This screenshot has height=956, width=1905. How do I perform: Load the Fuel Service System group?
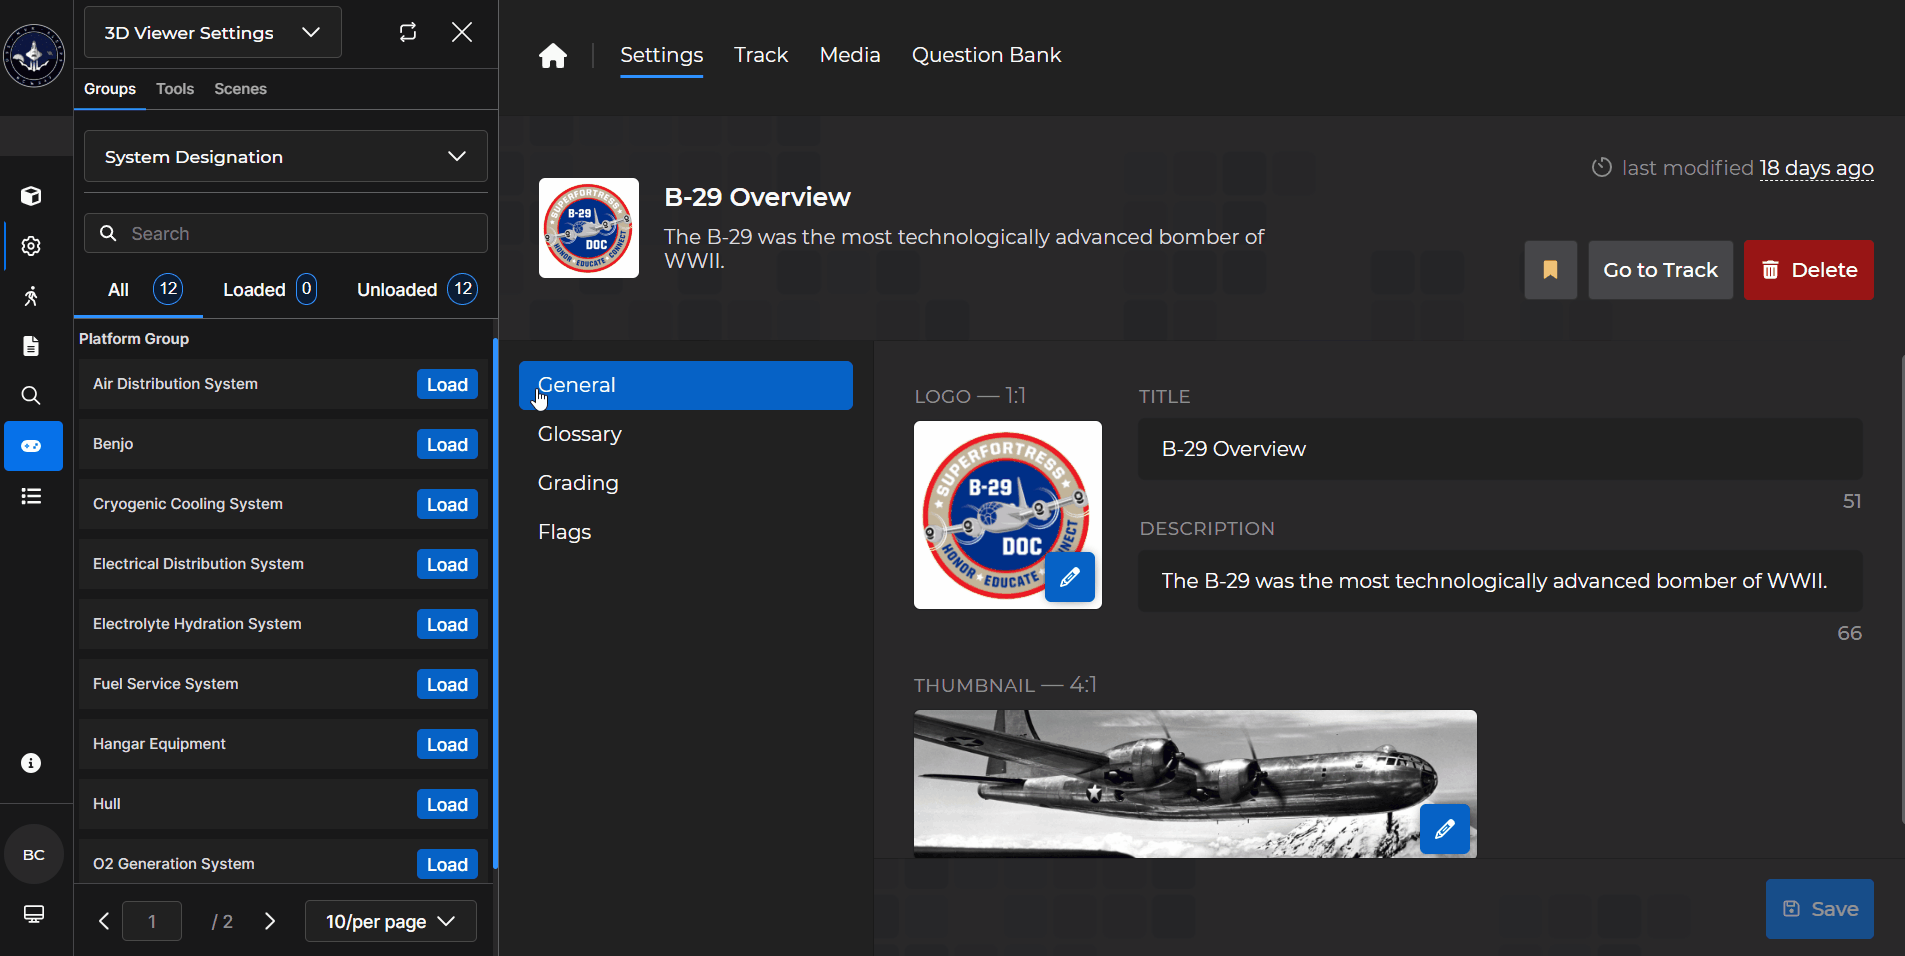[x=447, y=685]
